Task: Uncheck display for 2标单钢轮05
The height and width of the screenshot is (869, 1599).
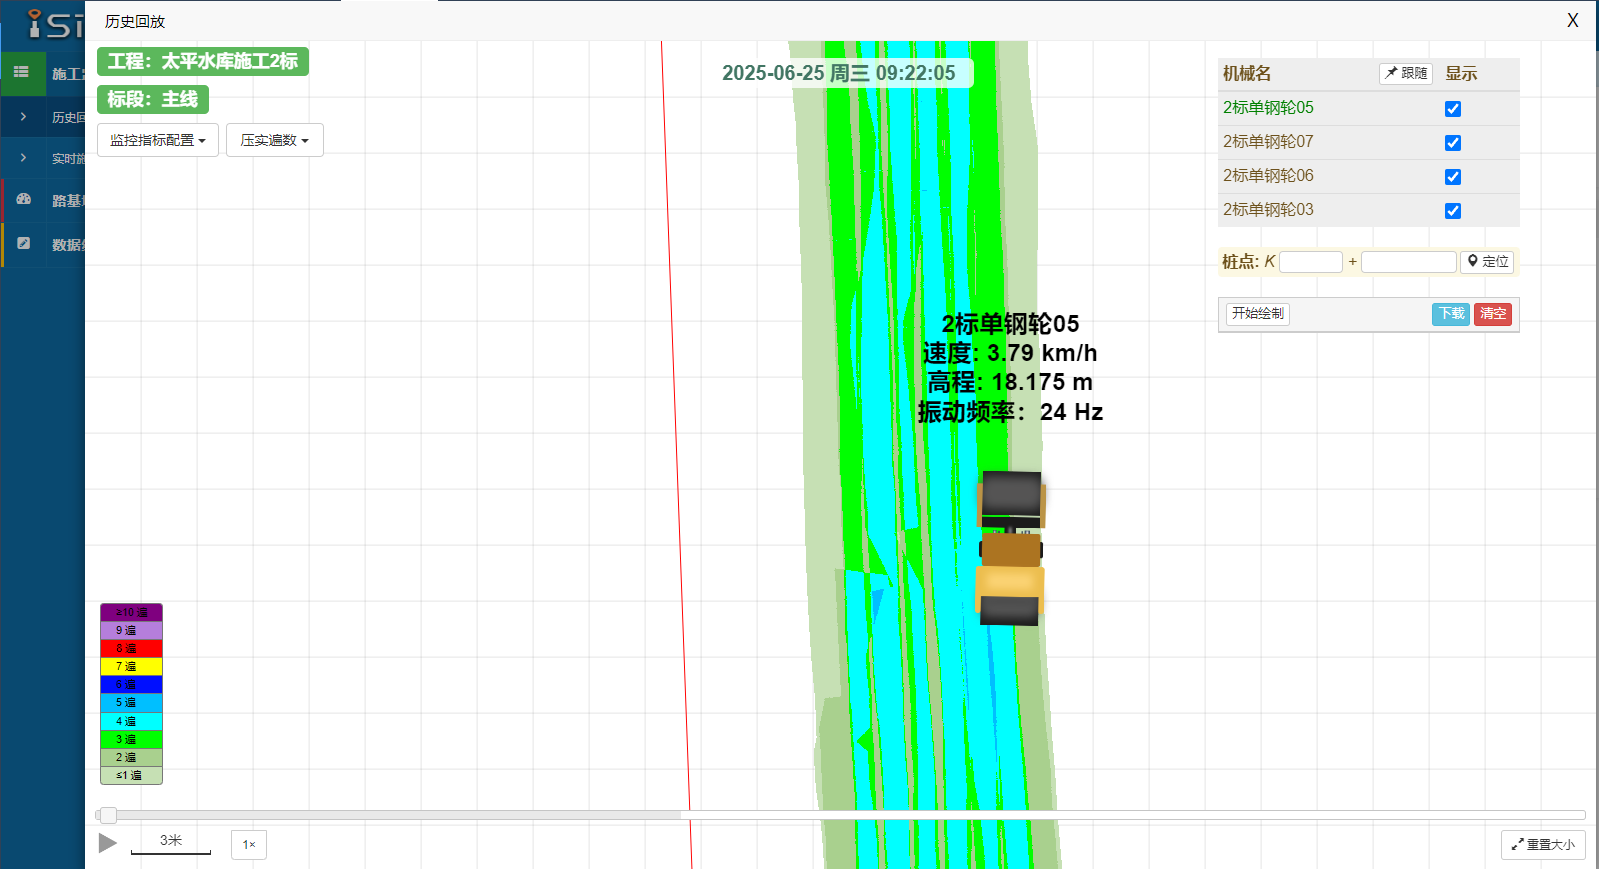Action: click(x=1452, y=109)
